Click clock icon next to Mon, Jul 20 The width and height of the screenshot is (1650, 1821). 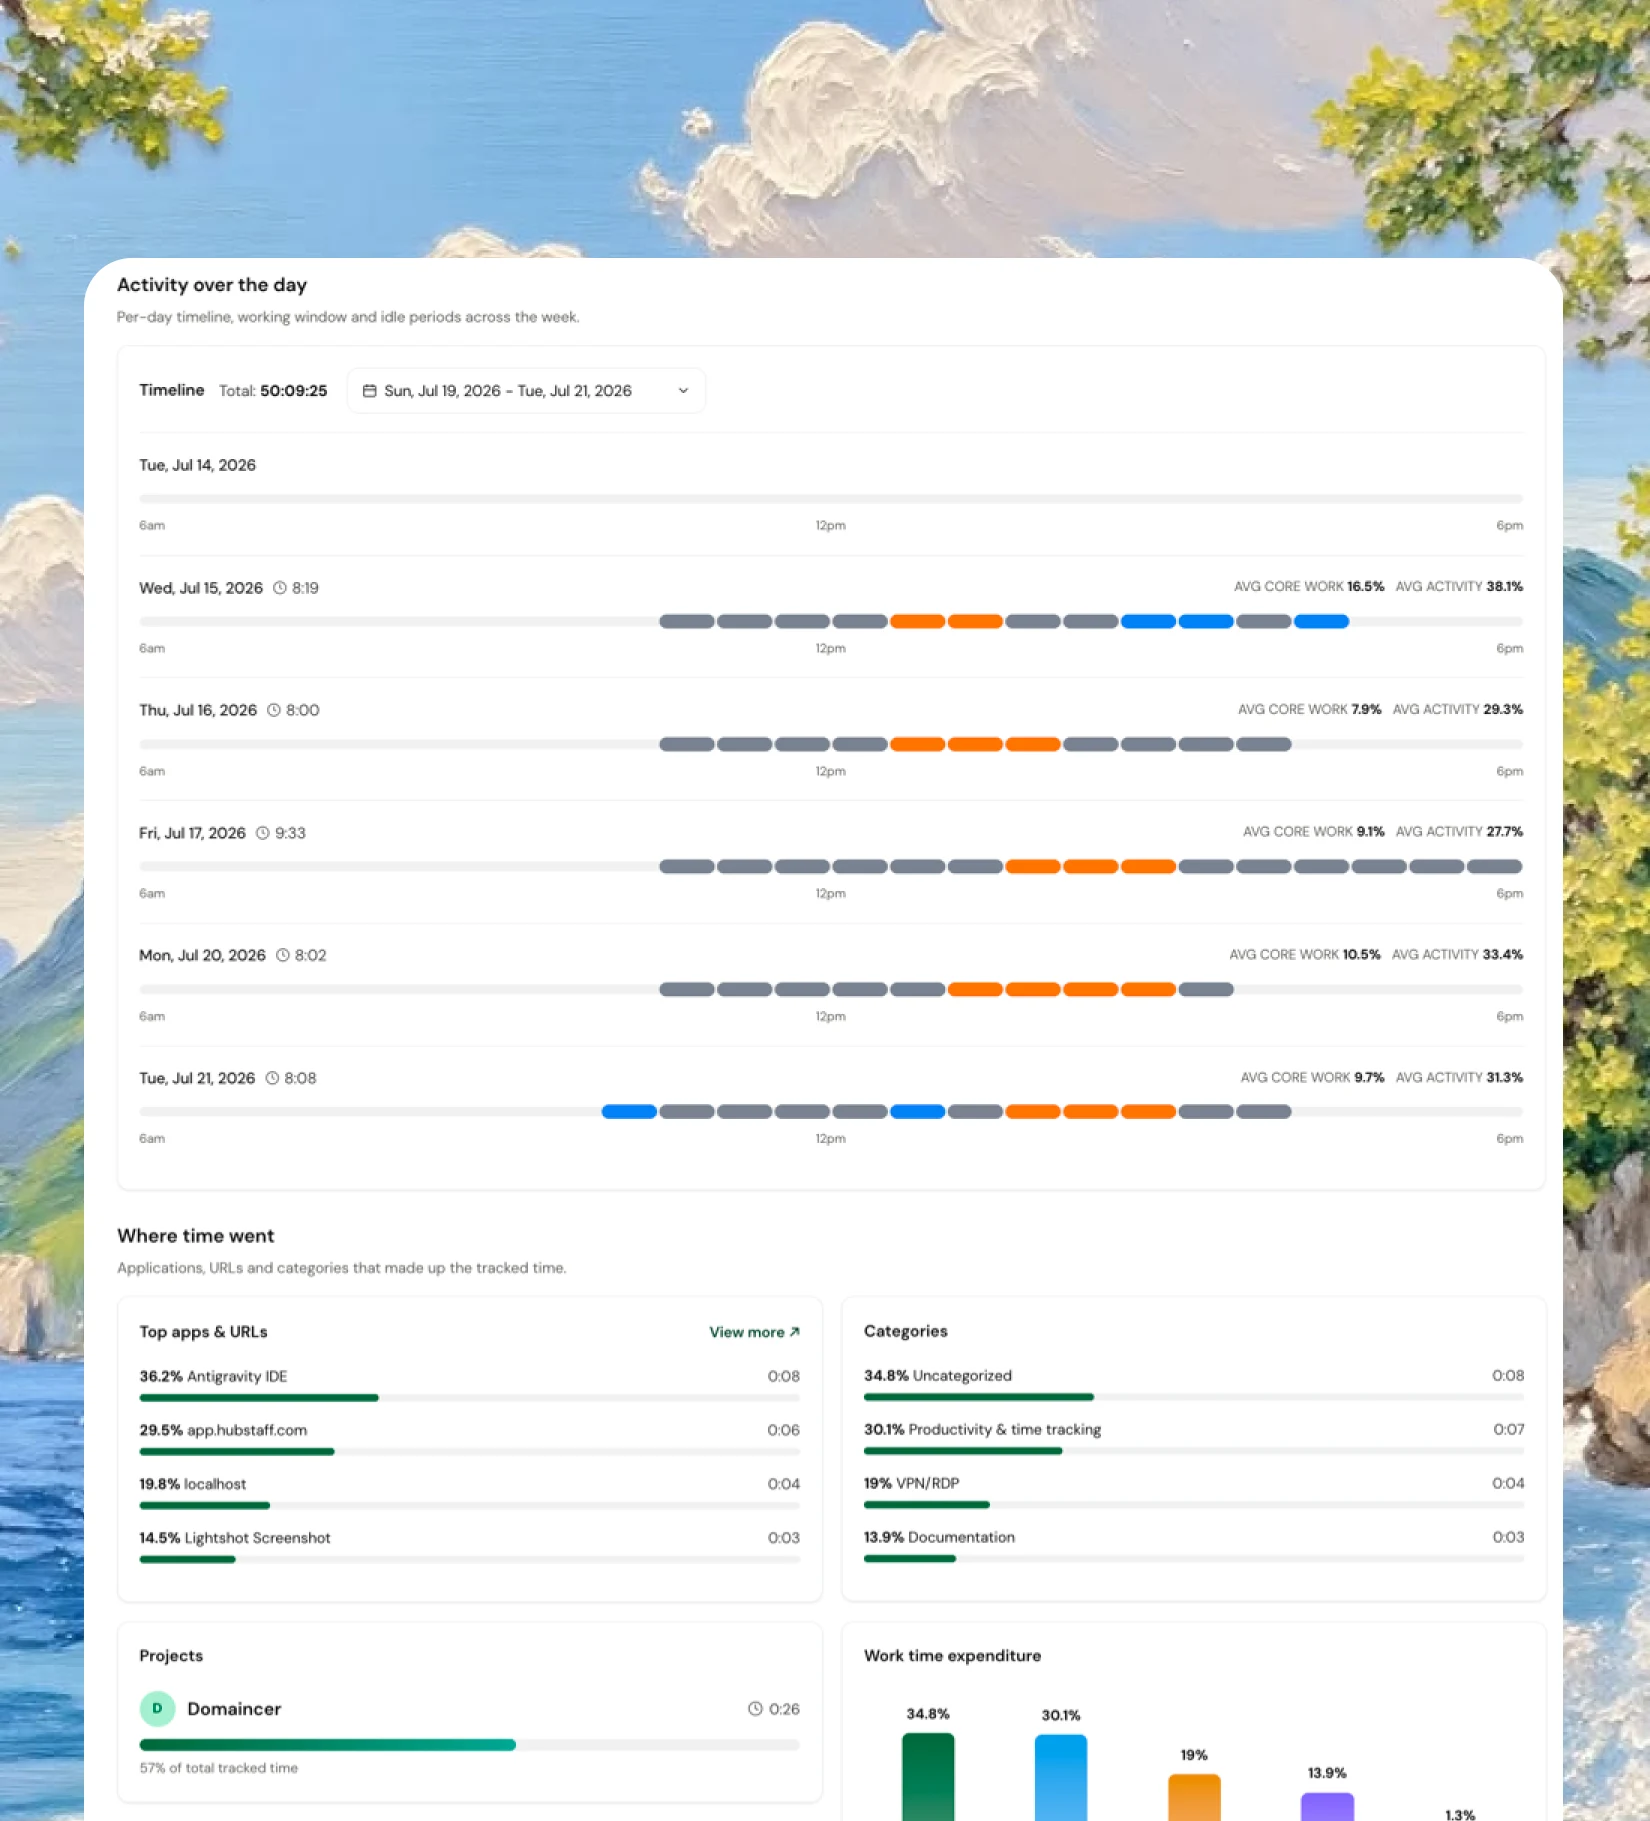[x=283, y=955]
